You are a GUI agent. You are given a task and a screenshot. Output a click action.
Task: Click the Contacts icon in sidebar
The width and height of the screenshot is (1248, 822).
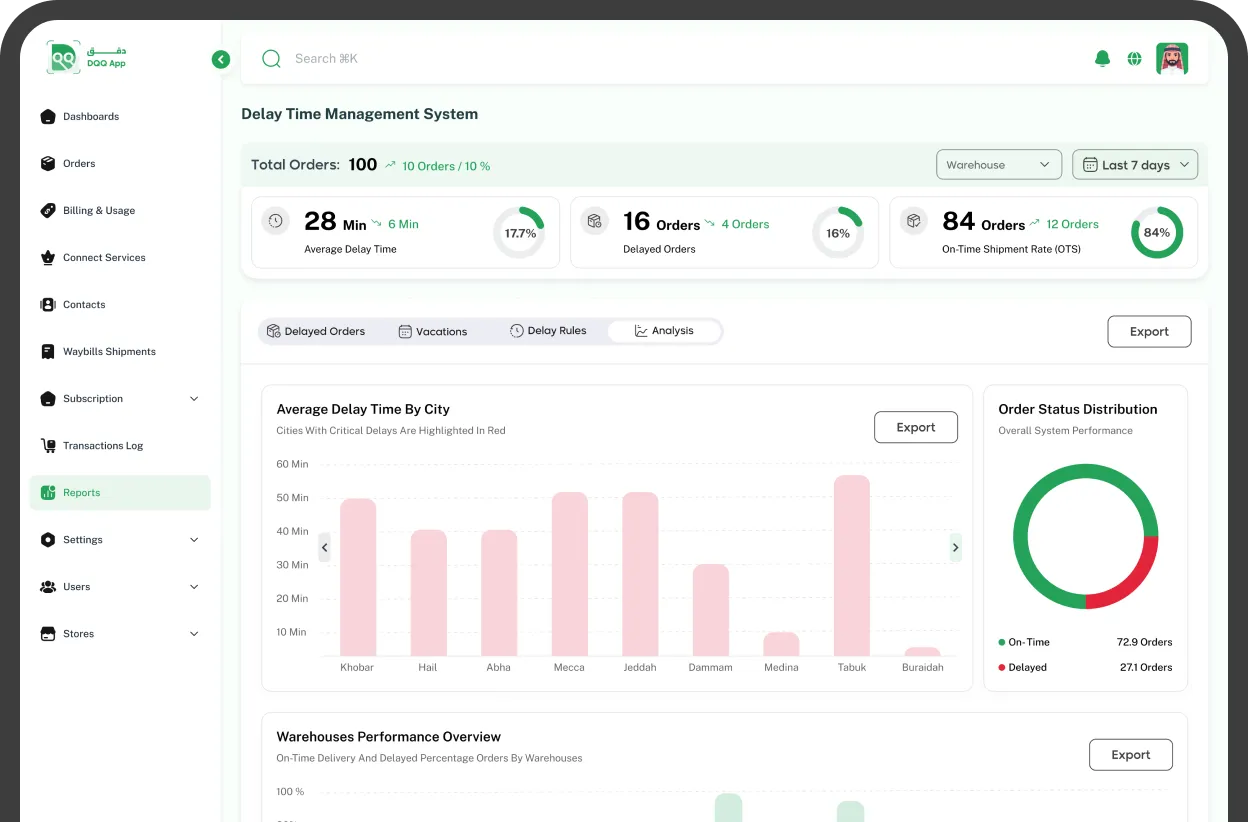[x=48, y=305]
